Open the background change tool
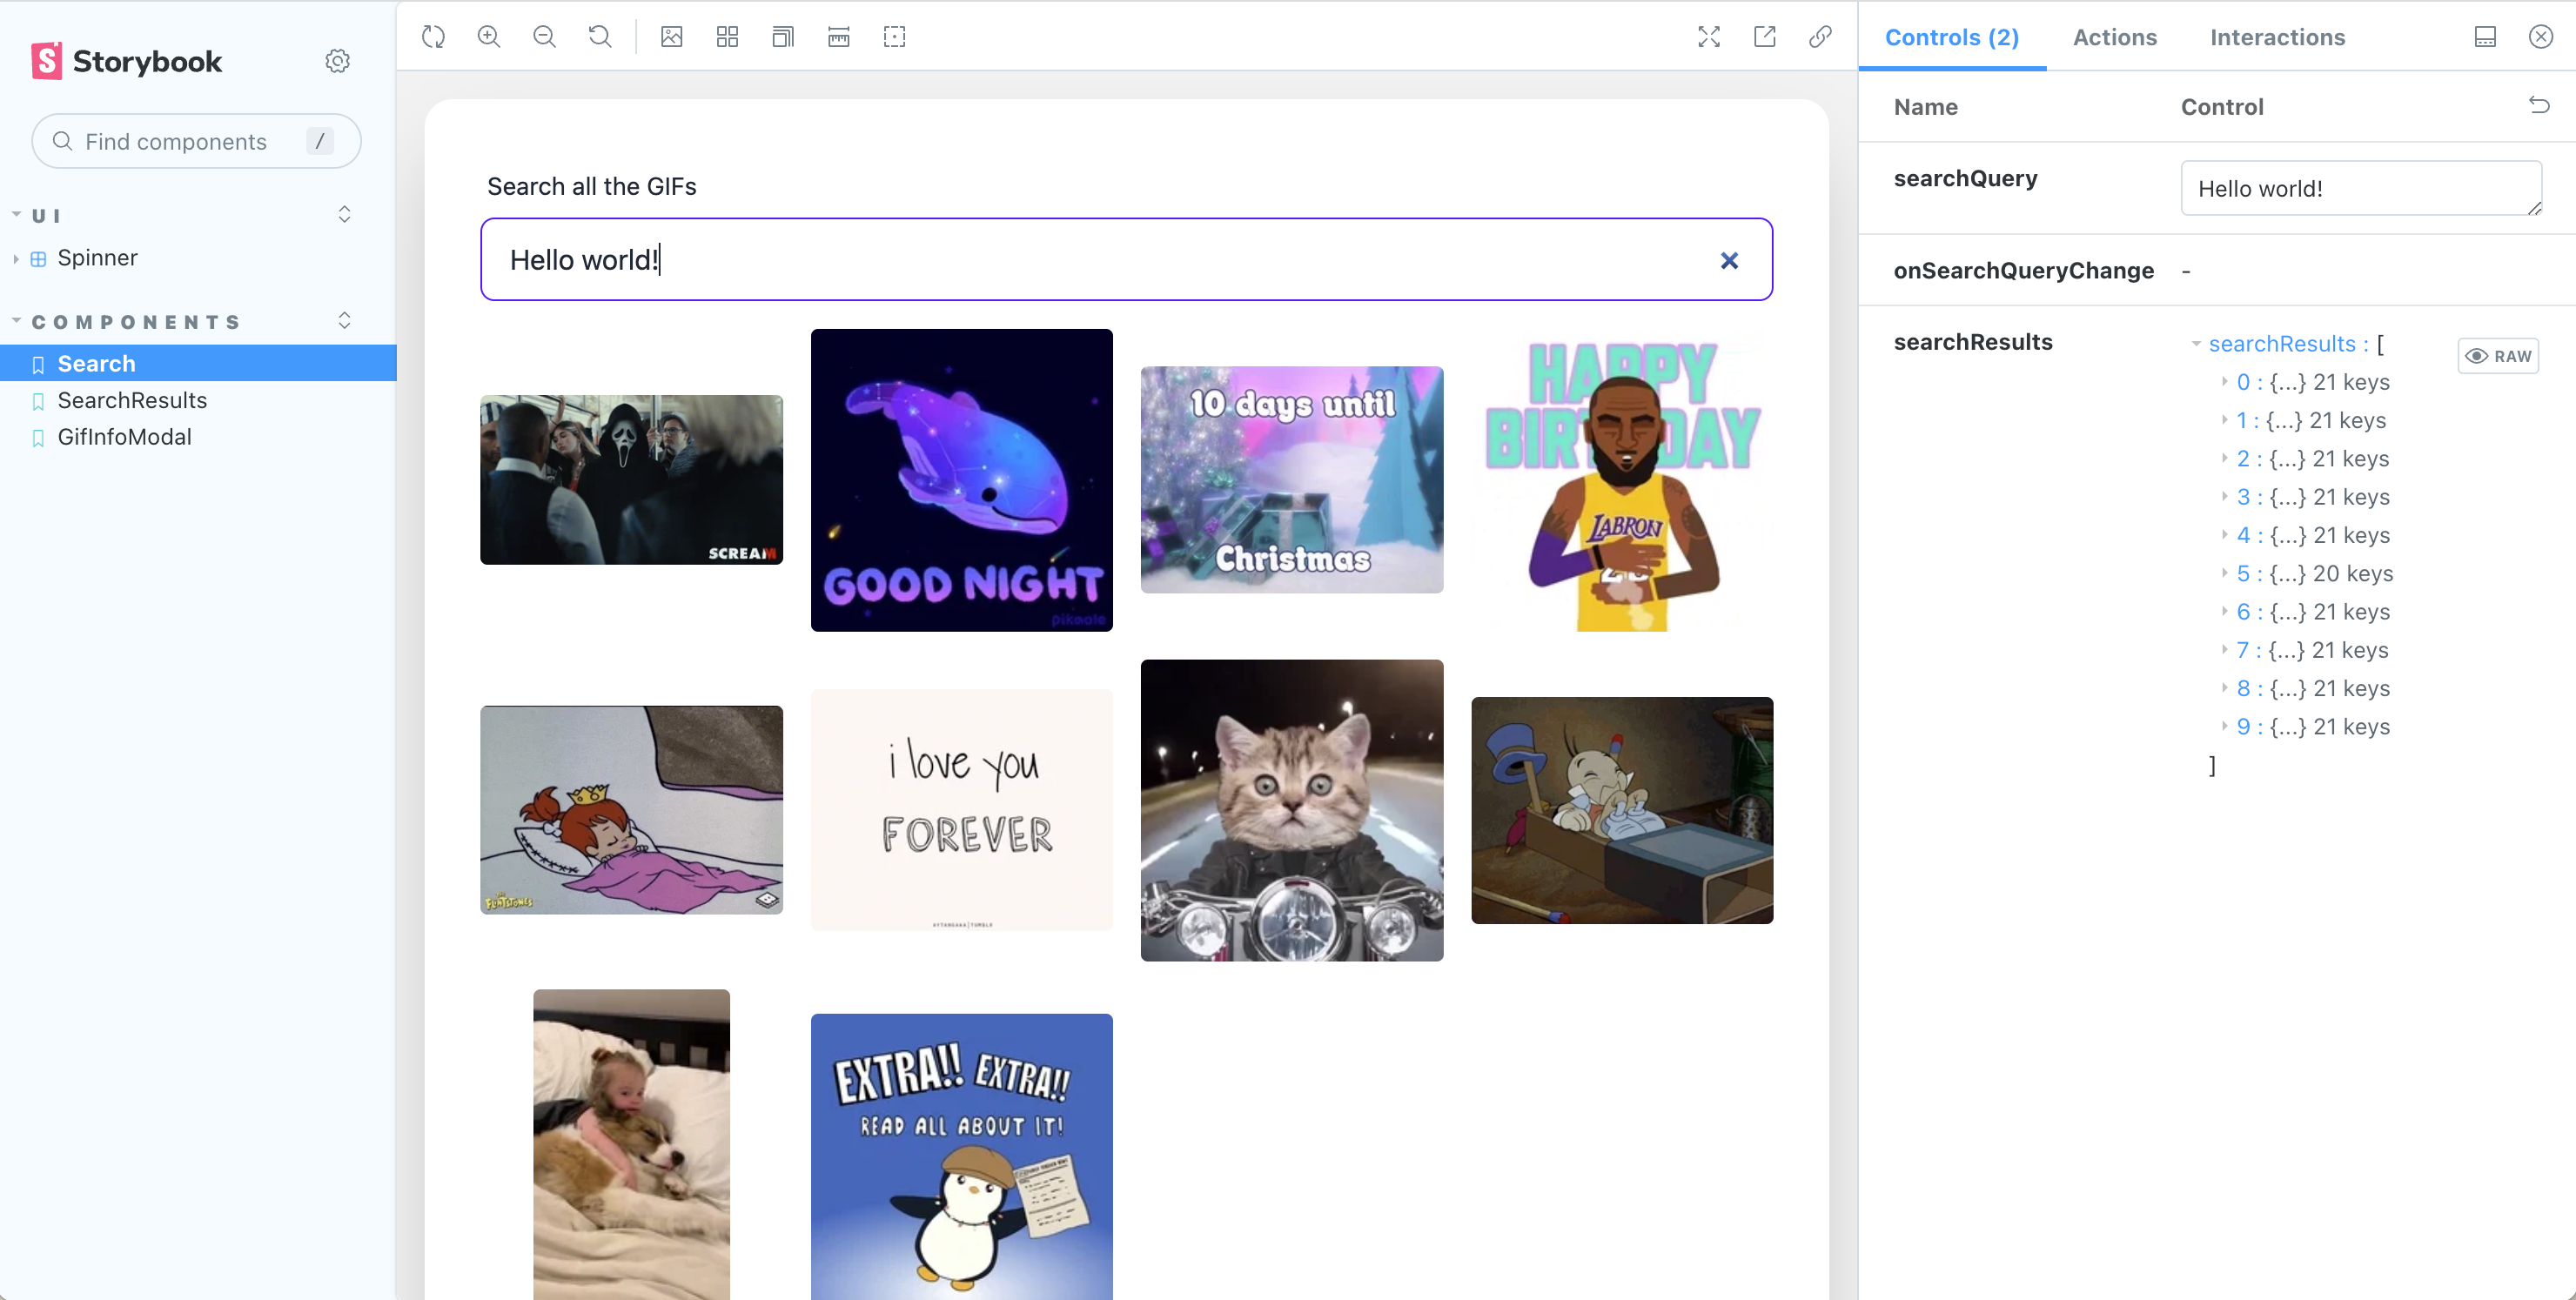The height and width of the screenshot is (1300, 2576). 672,37
